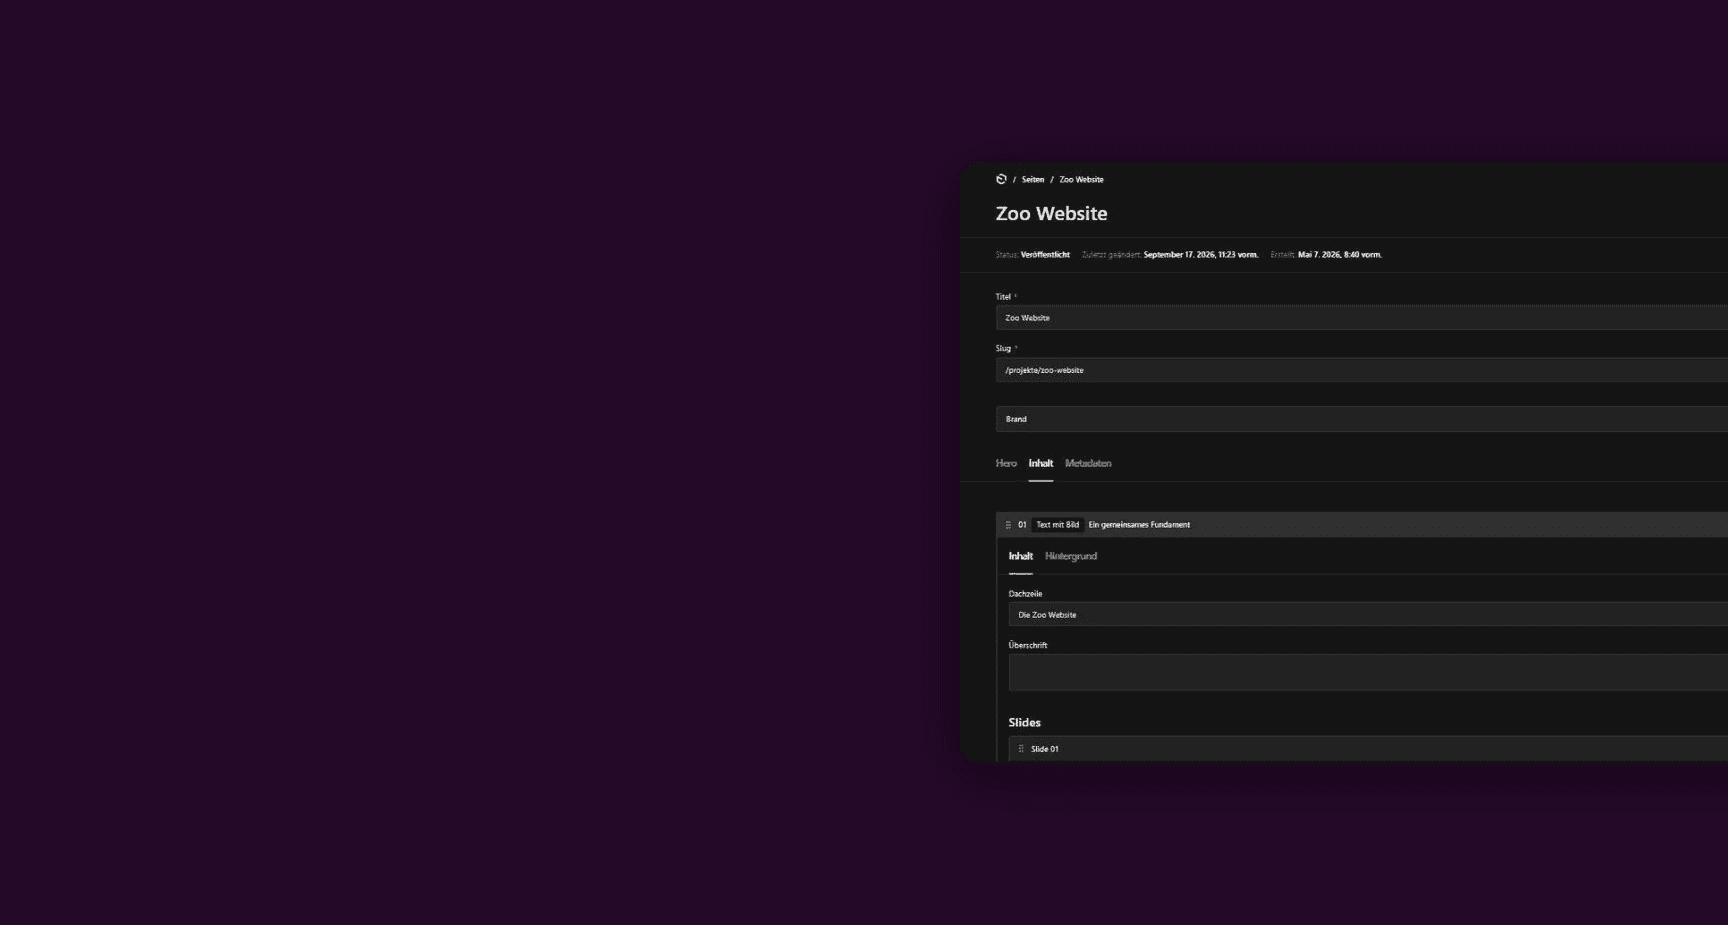The width and height of the screenshot is (1728, 925).
Task: Switch to the Hintergrund tab in block 01
Action: pos(1071,556)
